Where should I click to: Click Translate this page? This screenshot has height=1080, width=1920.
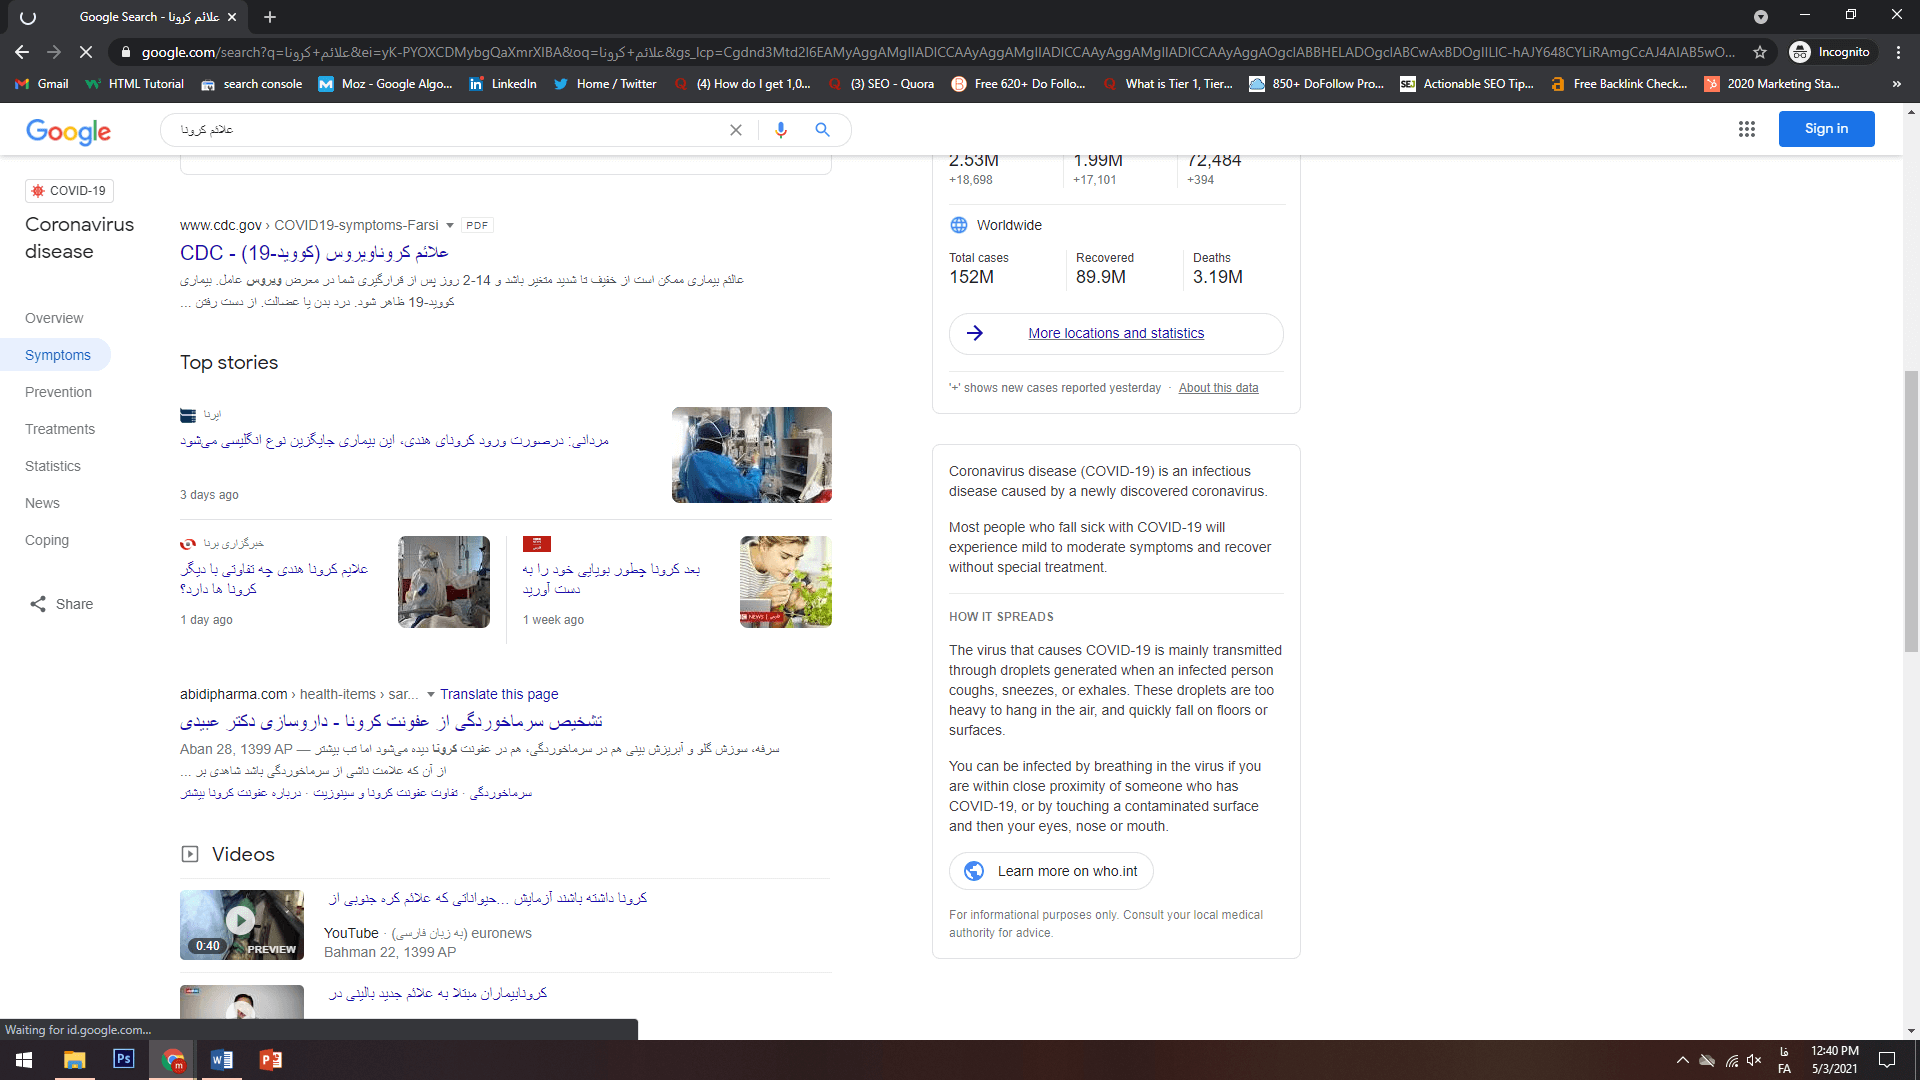[499, 694]
